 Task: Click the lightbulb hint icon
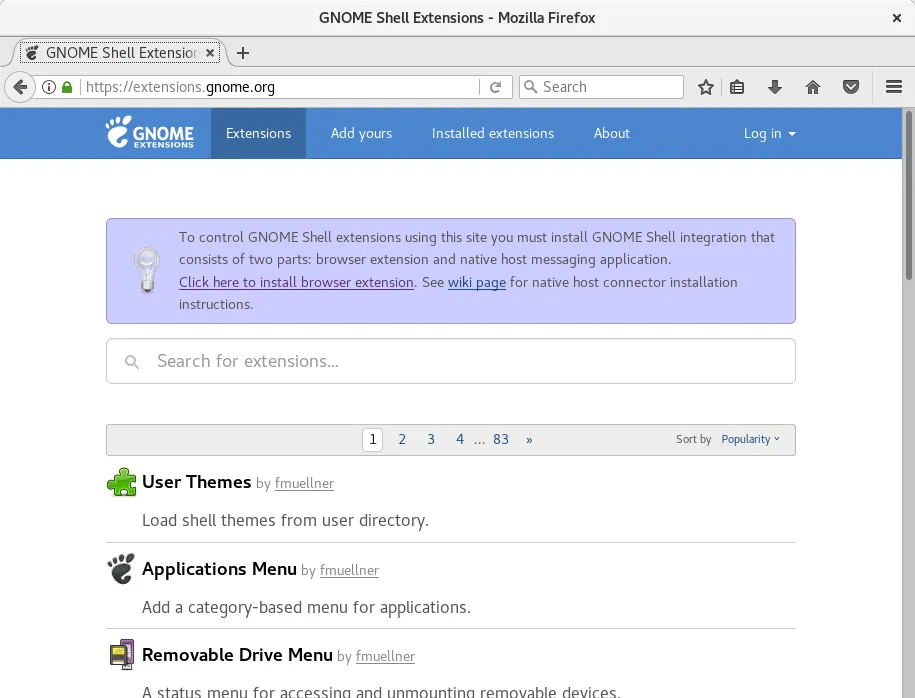pyautogui.click(x=146, y=270)
